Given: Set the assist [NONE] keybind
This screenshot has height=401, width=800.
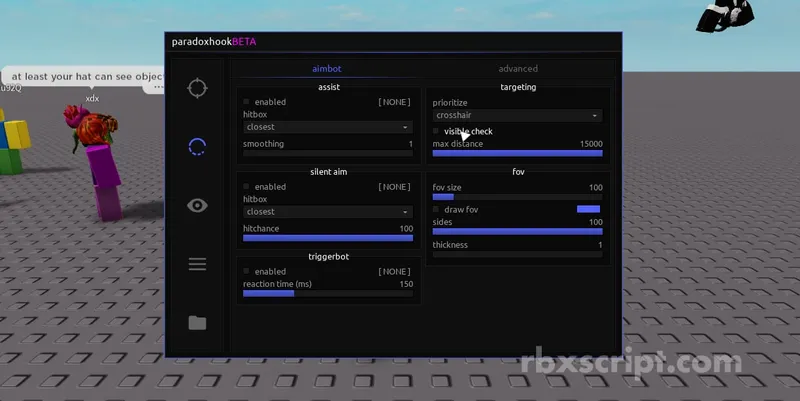Looking at the screenshot, I should [x=394, y=102].
